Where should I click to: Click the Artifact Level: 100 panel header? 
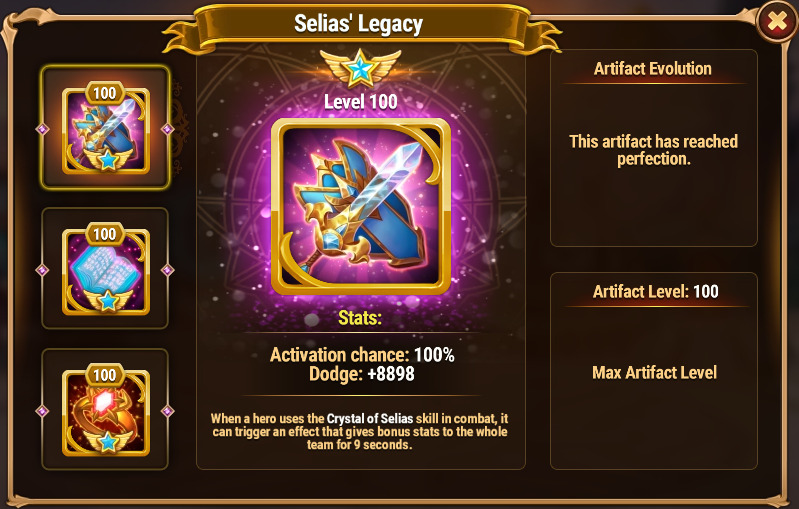pyautogui.click(x=655, y=291)
